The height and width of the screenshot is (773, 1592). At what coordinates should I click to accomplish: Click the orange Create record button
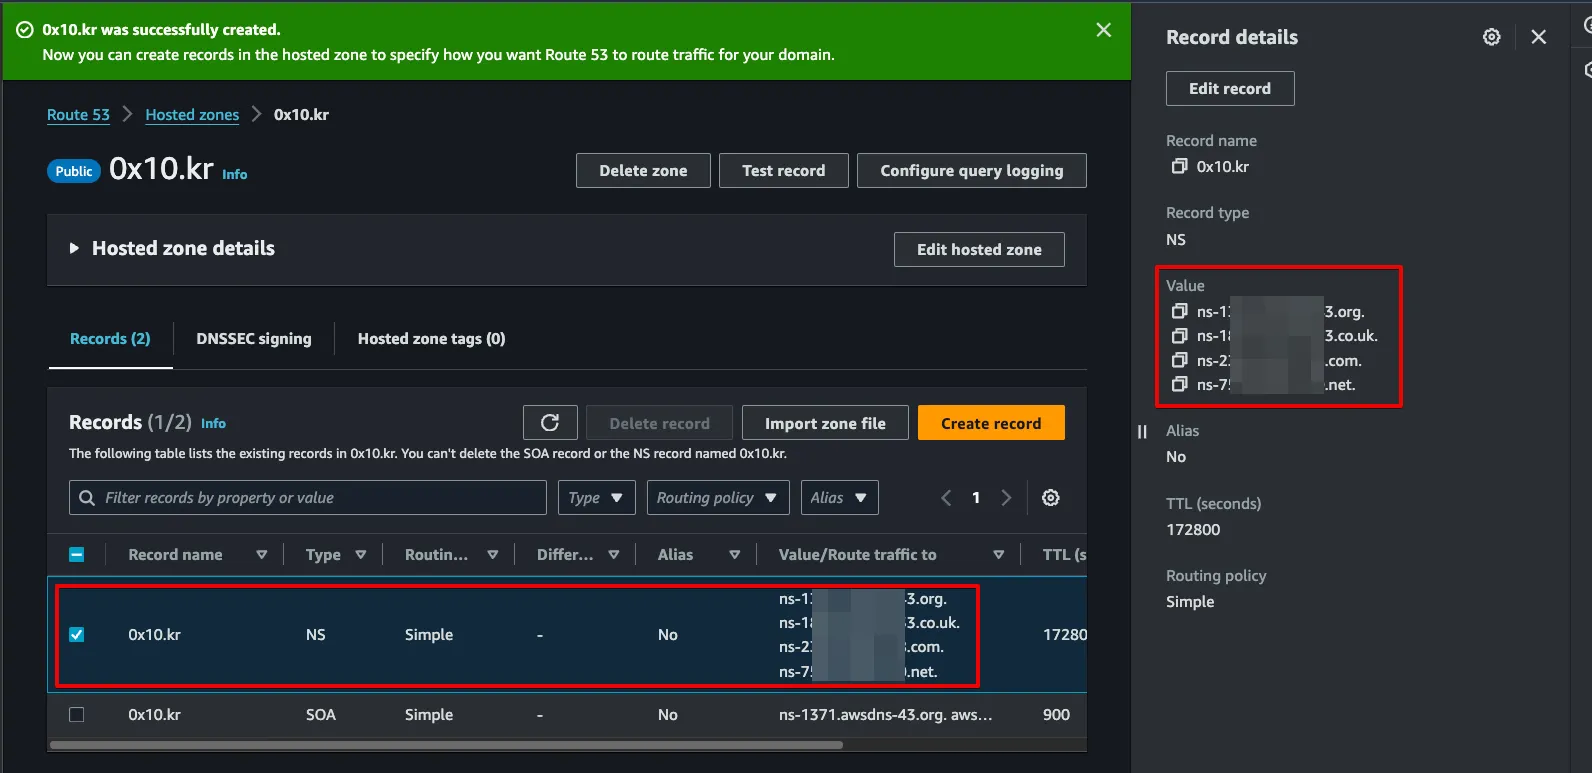pyautogui.click(x=991, y=423)
